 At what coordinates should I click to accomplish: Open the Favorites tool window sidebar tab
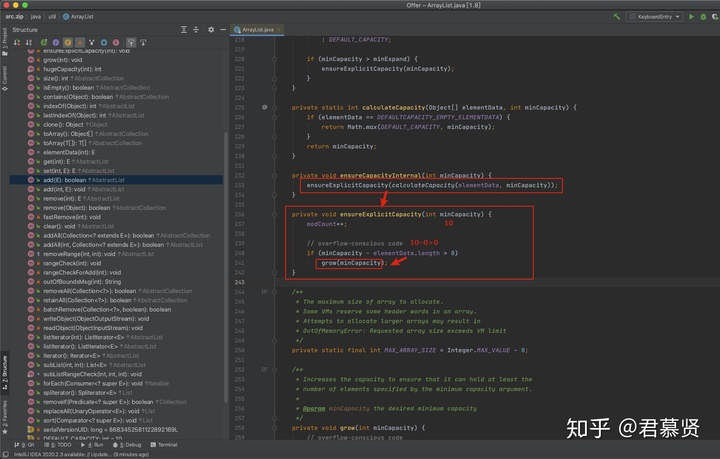[5, 417]
